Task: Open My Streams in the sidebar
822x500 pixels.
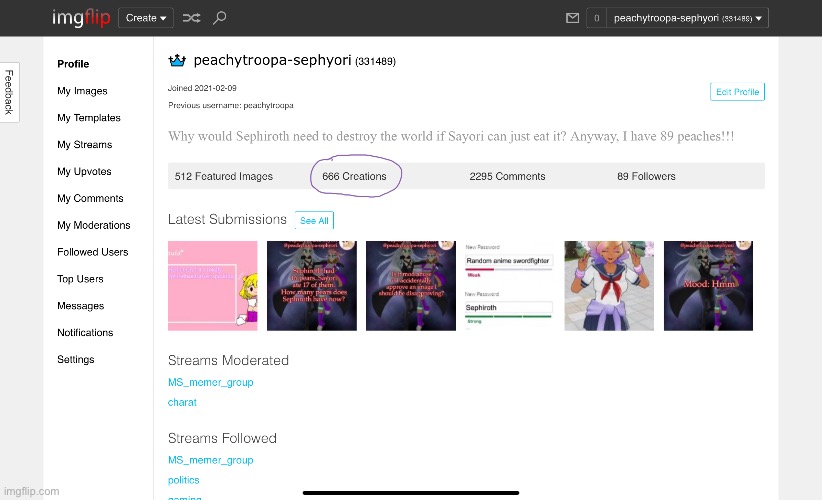Action: coord(84,144)
